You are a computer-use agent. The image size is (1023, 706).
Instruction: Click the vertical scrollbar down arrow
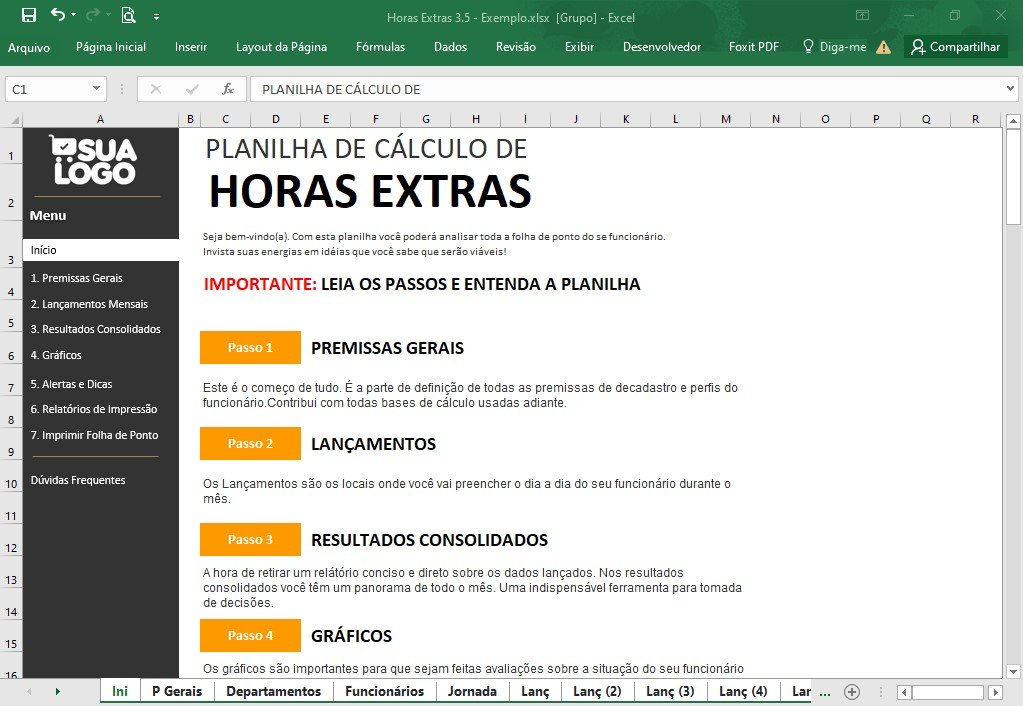[x=1013, y=671]
